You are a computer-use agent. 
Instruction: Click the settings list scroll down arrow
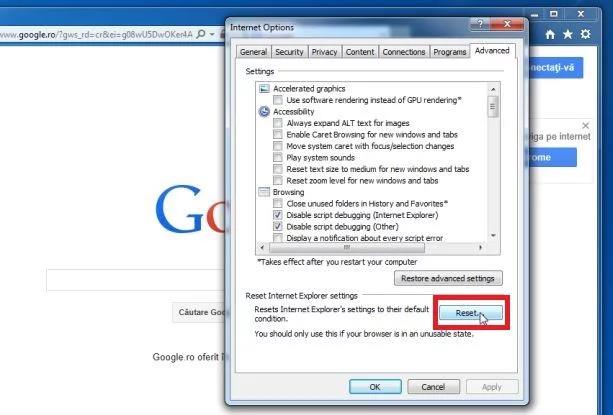coord(493,235)
